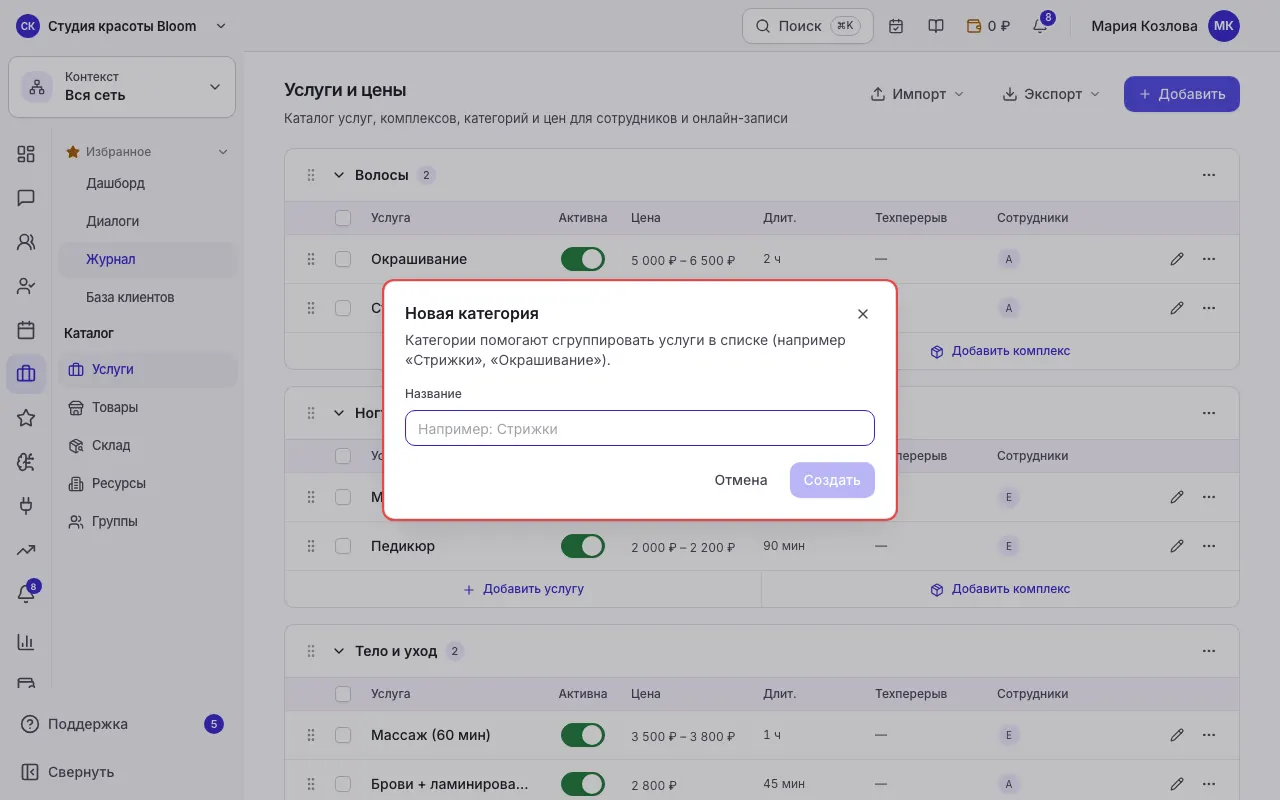This screenshot has width=1280, height=800.
Task: Edit the Окрашивание service with pencil icon
Action: [x=1177, y=259]
